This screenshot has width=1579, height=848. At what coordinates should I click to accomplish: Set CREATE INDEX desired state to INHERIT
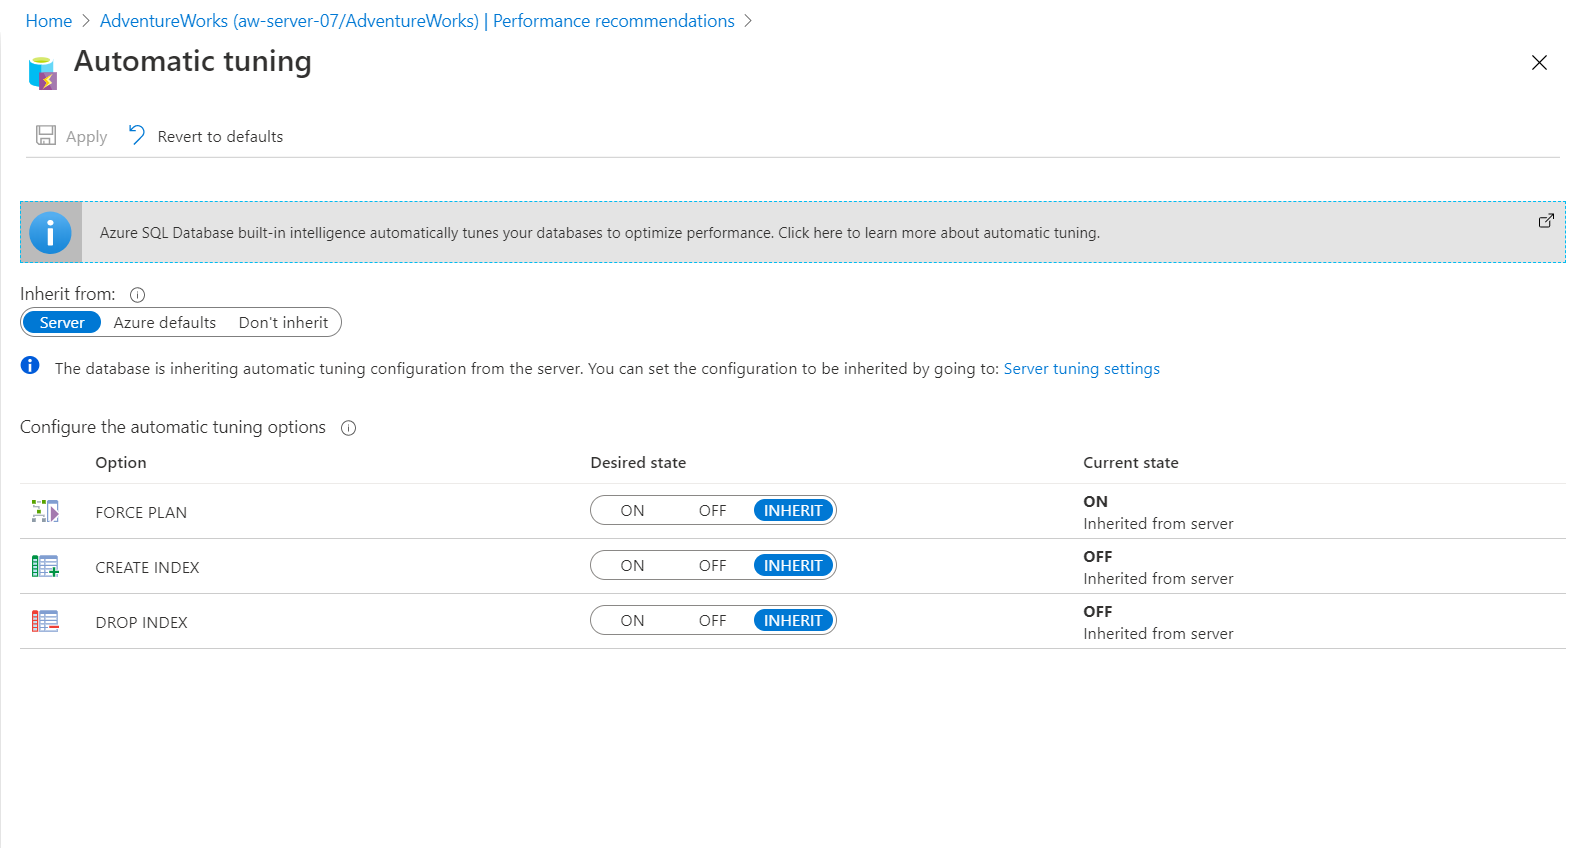793,565
